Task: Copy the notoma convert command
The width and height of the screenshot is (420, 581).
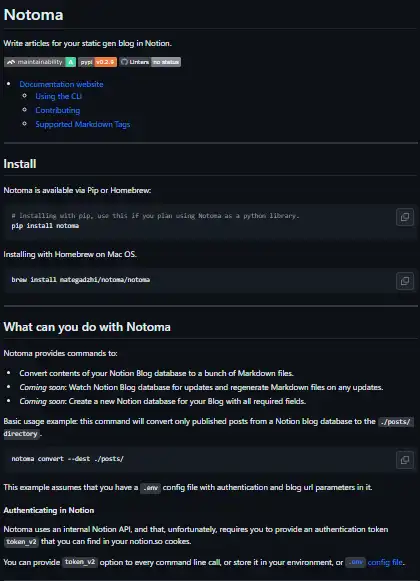Action: pos(405,460)
